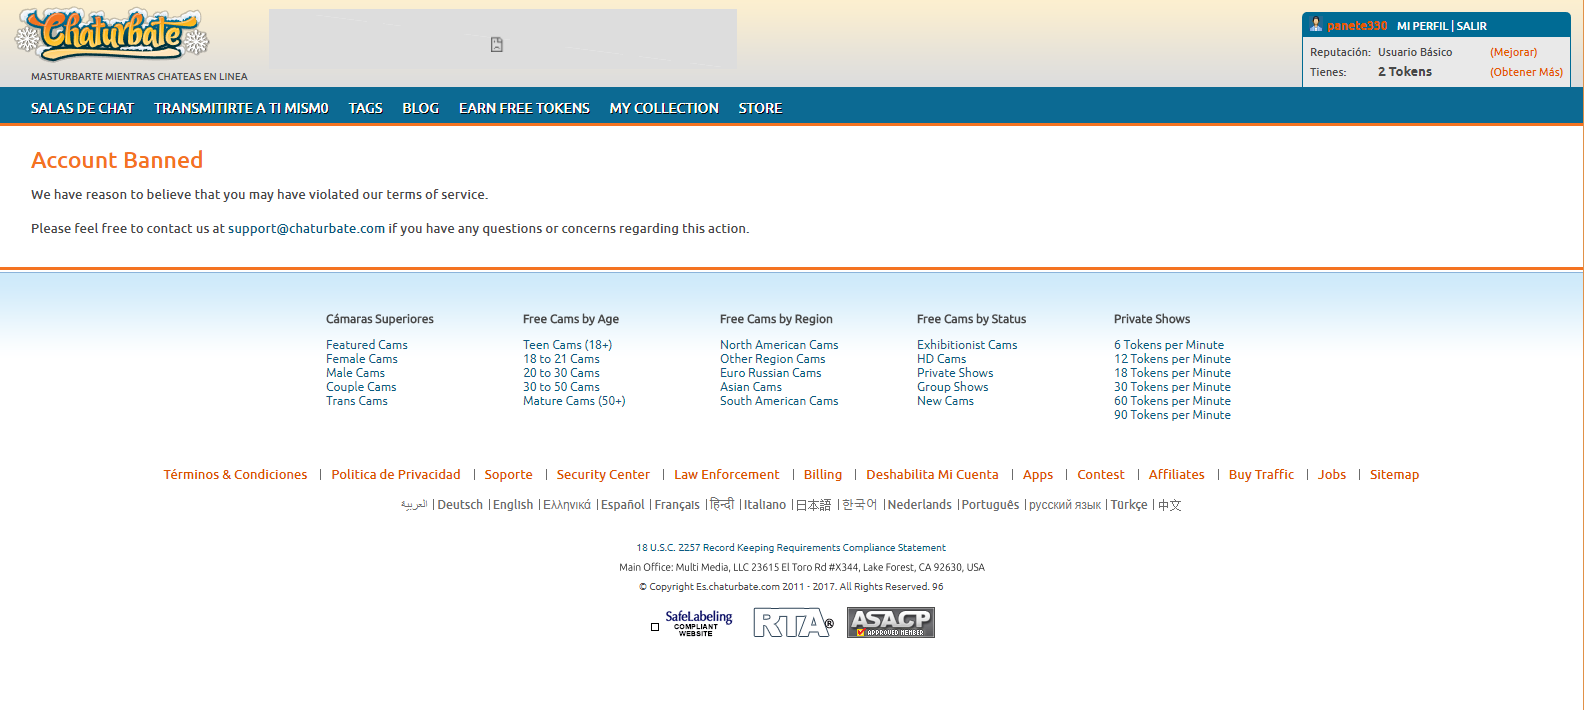
Task: Open the Law Enforcement footer link
Action: point(726,475)
